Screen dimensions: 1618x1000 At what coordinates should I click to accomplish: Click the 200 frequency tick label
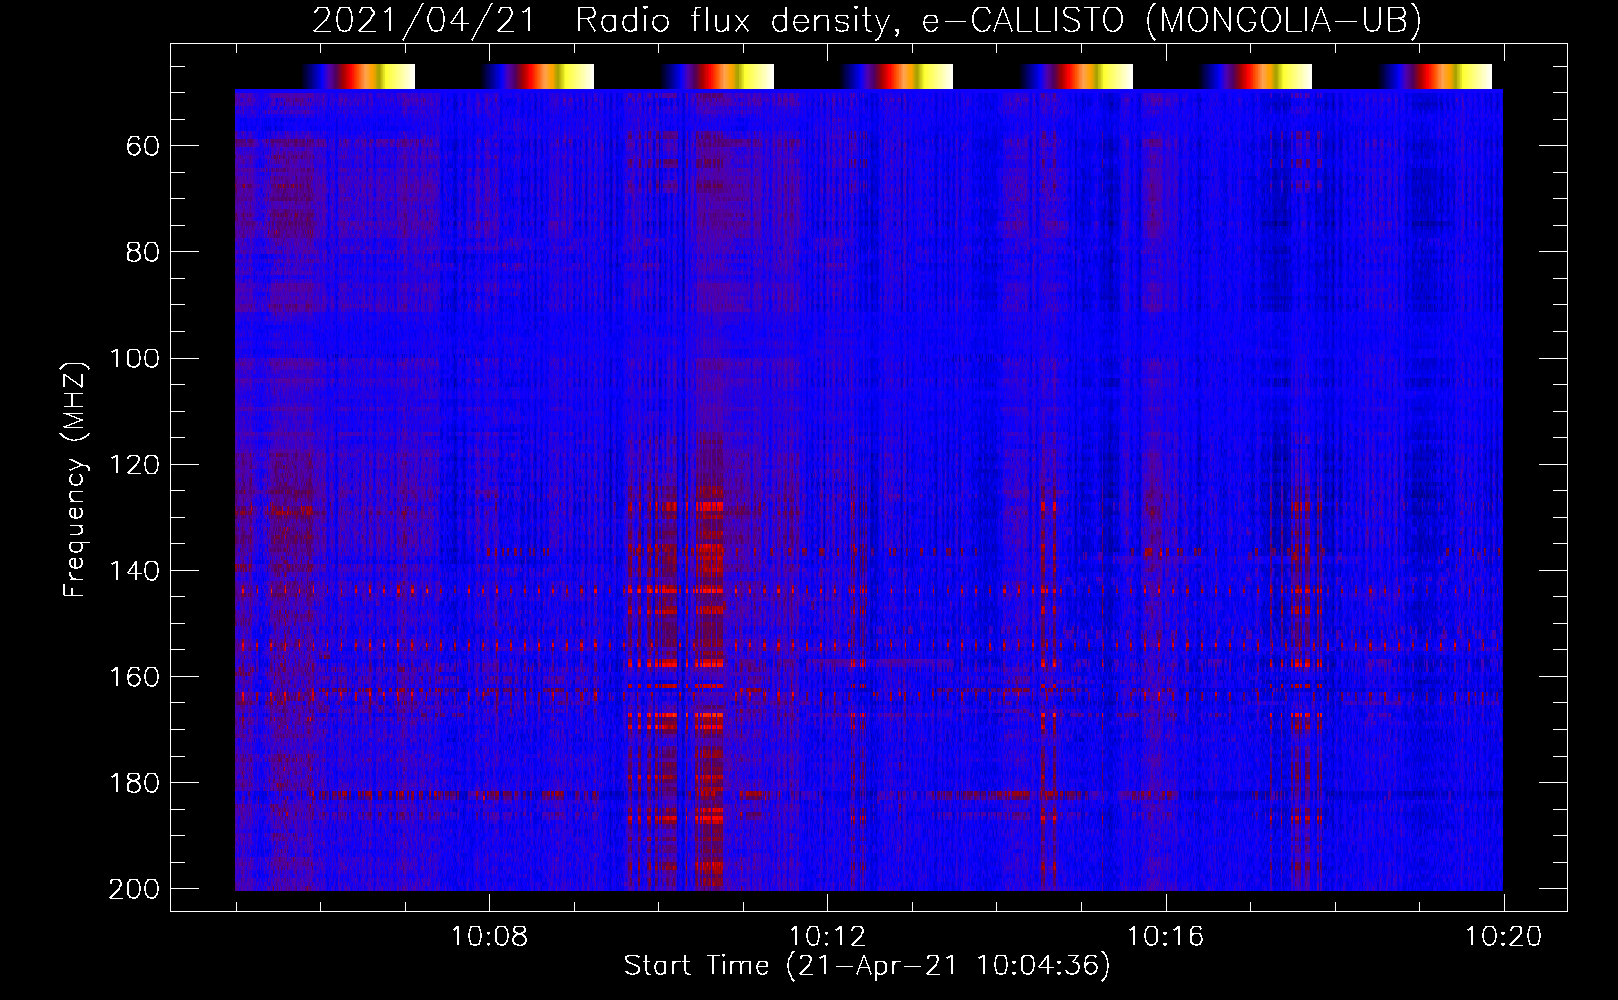pos(134,888)
